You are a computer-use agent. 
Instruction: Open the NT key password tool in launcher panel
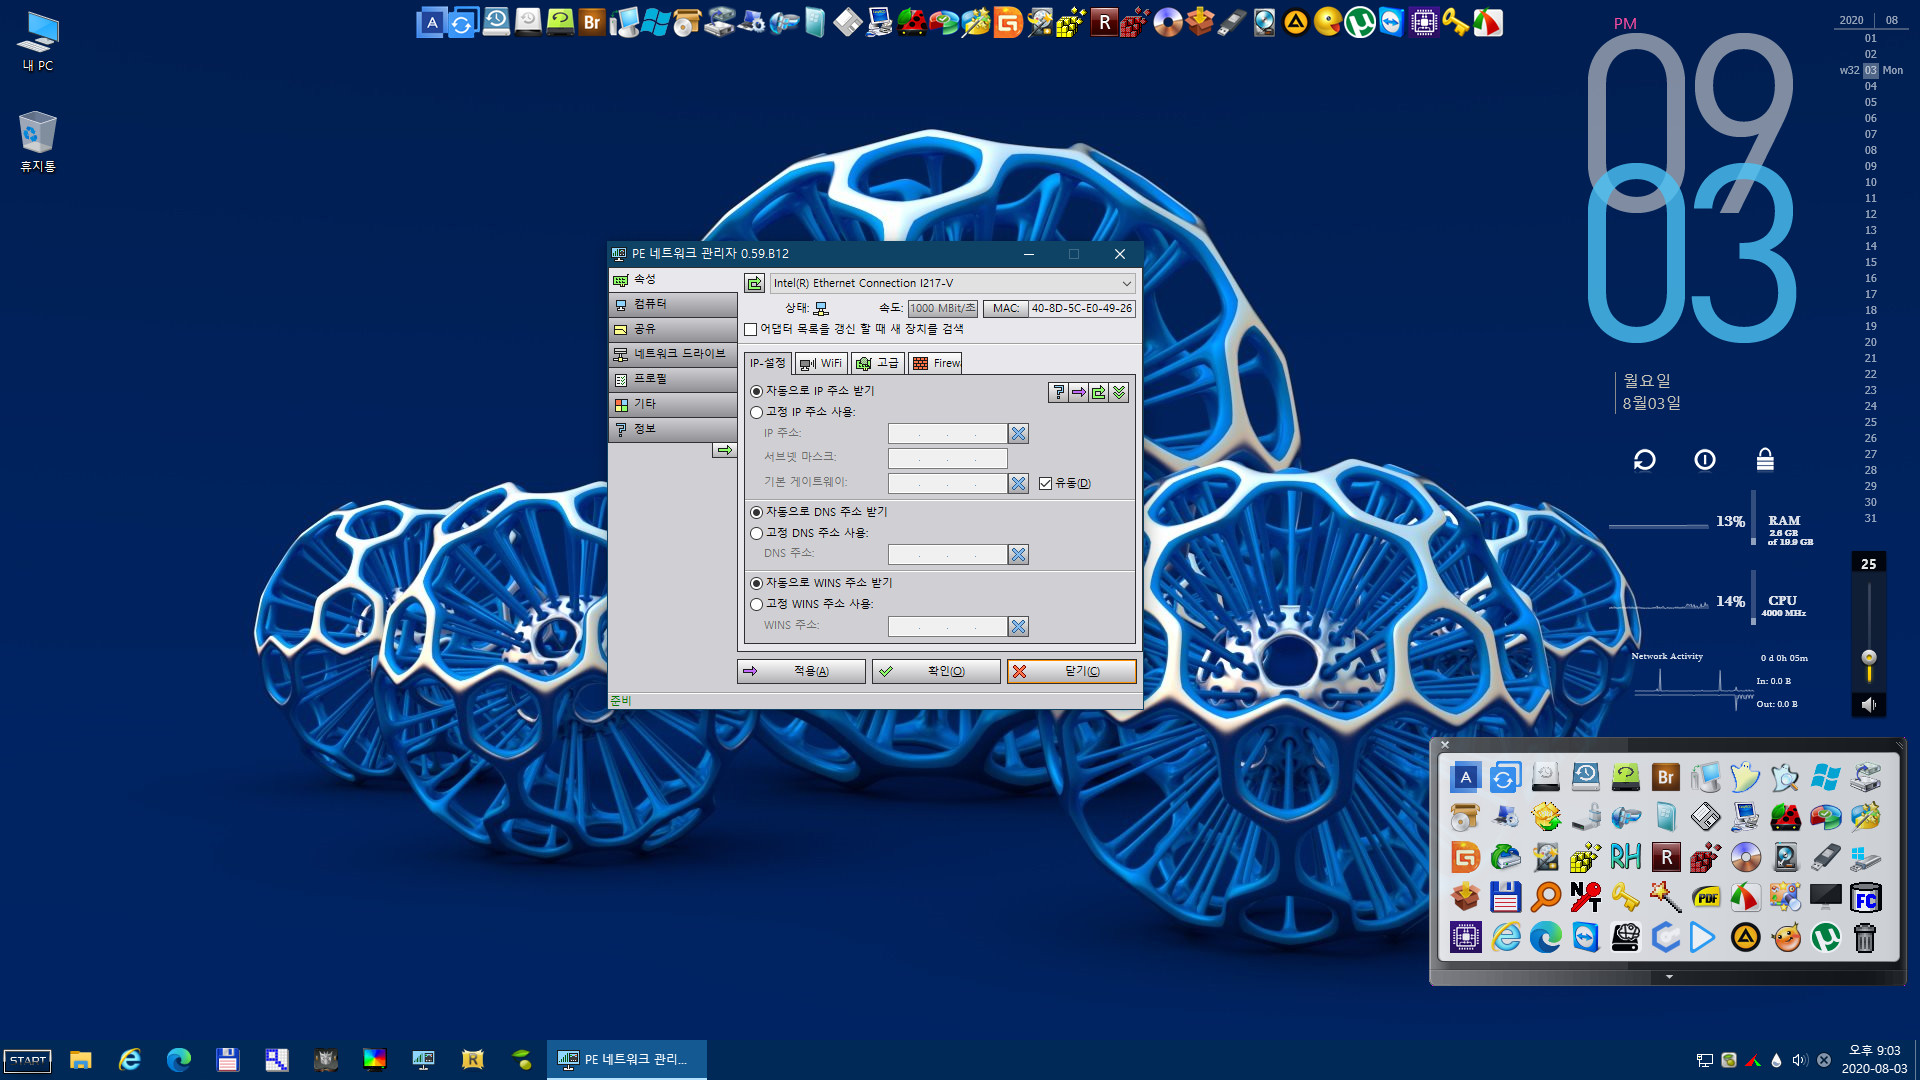click(1585, 897)
